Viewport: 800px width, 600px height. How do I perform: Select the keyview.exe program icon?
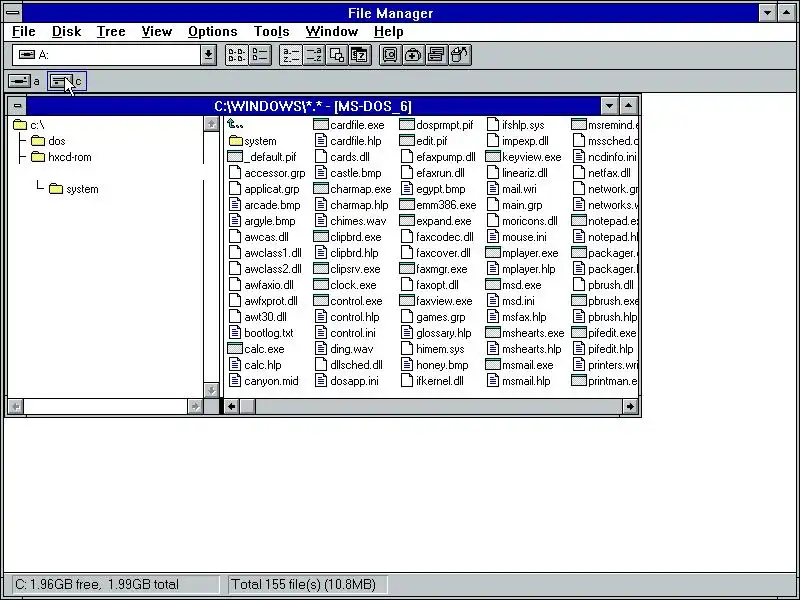[492, 157]
